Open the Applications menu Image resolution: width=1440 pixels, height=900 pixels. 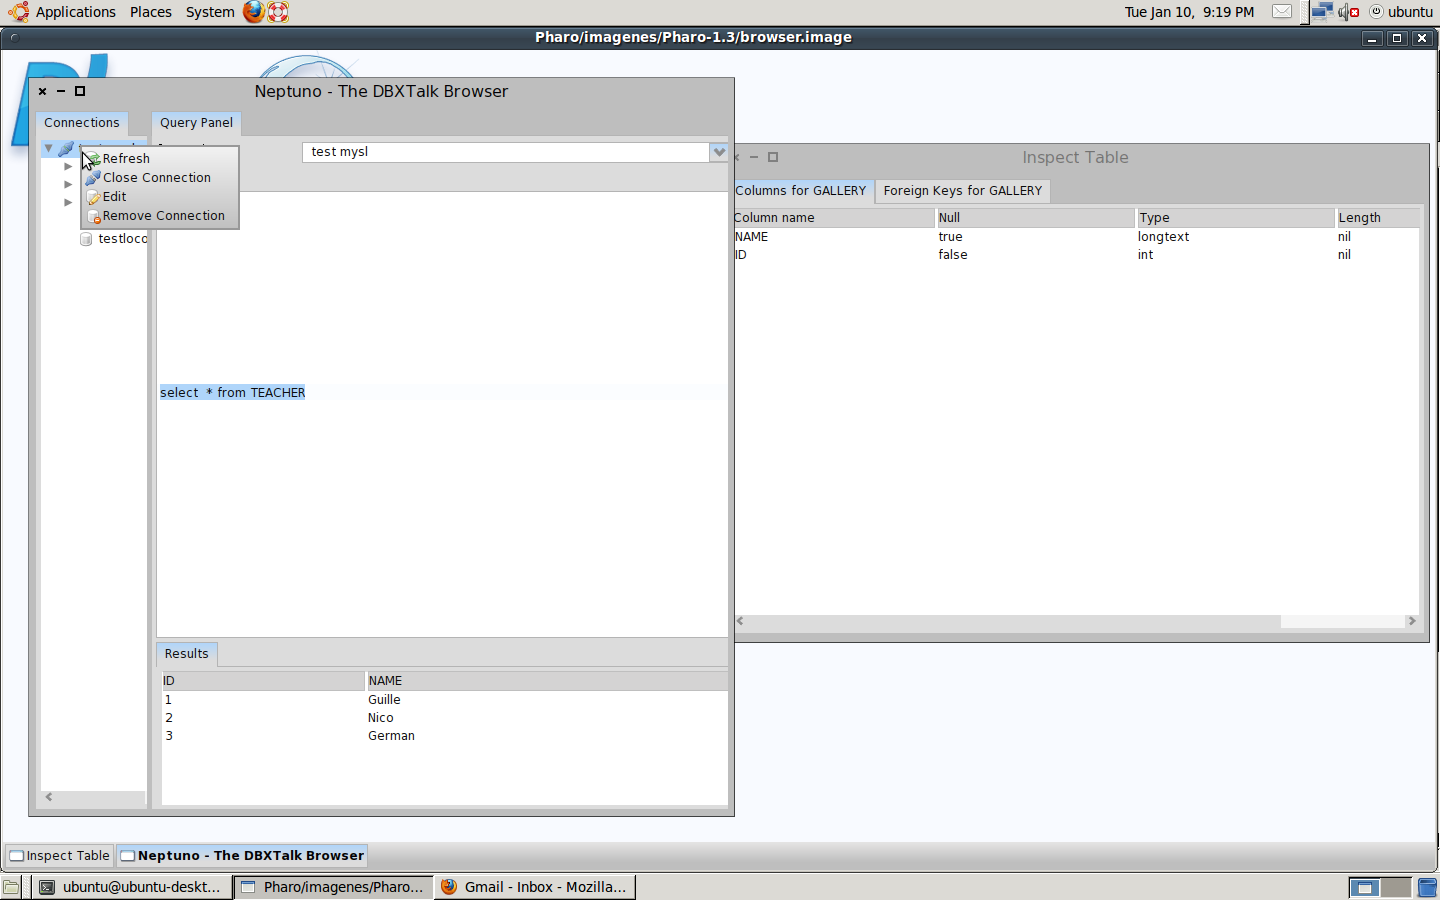[63, 12]
